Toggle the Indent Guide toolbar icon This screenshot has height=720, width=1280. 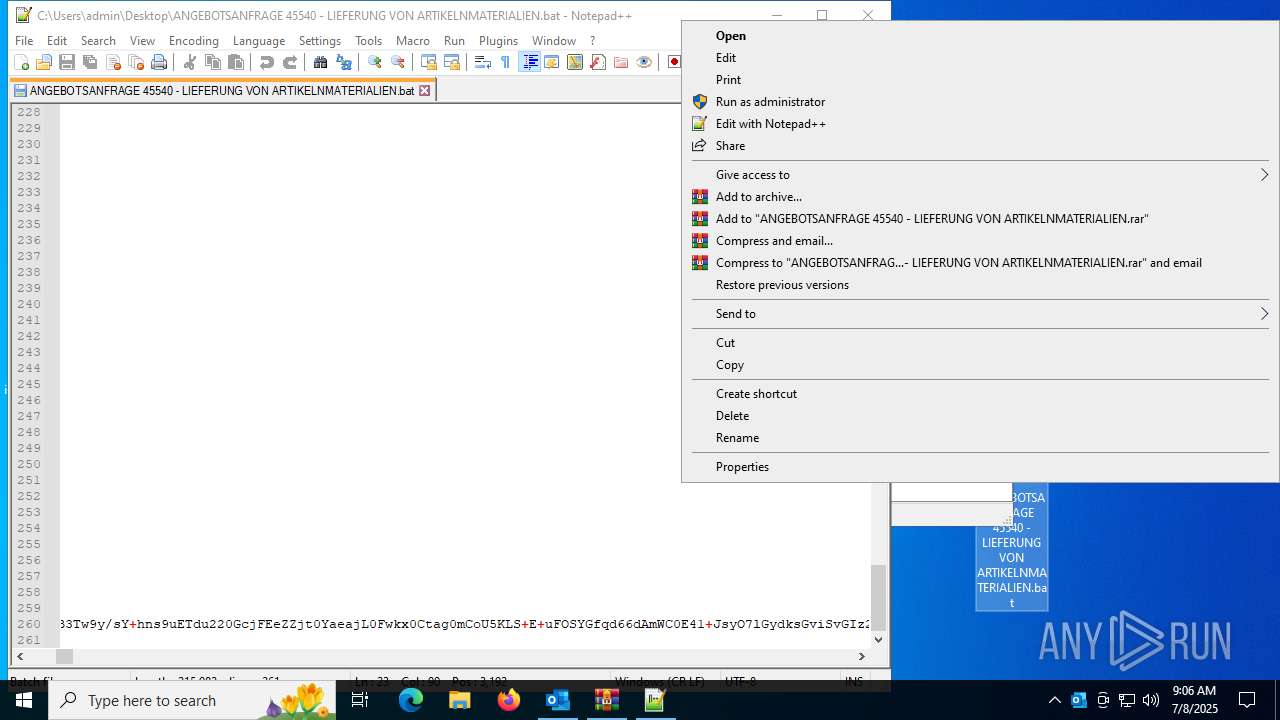tap(529, 62)
